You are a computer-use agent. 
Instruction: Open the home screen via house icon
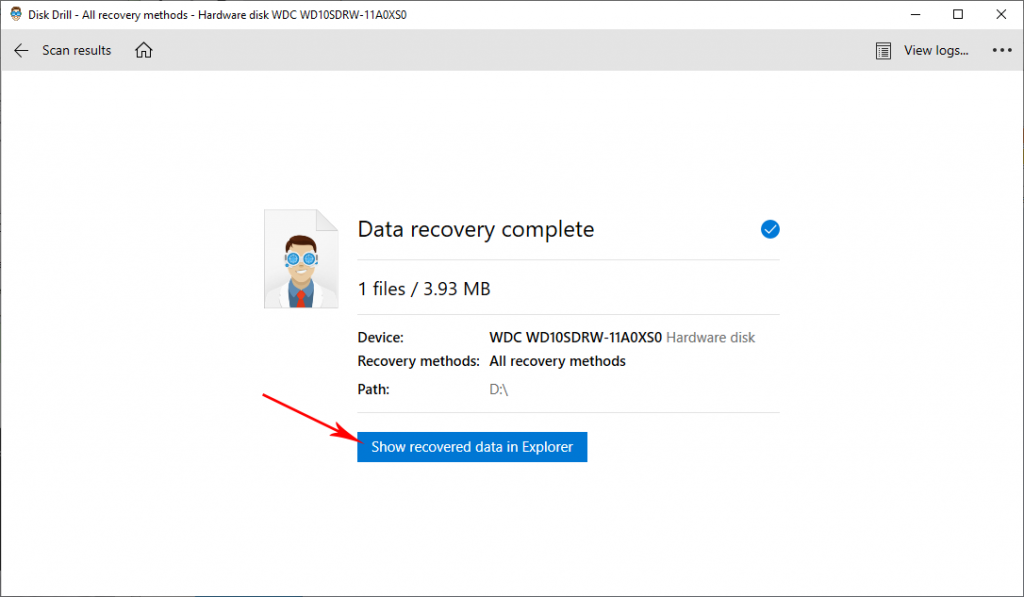(x=143, y=49)
